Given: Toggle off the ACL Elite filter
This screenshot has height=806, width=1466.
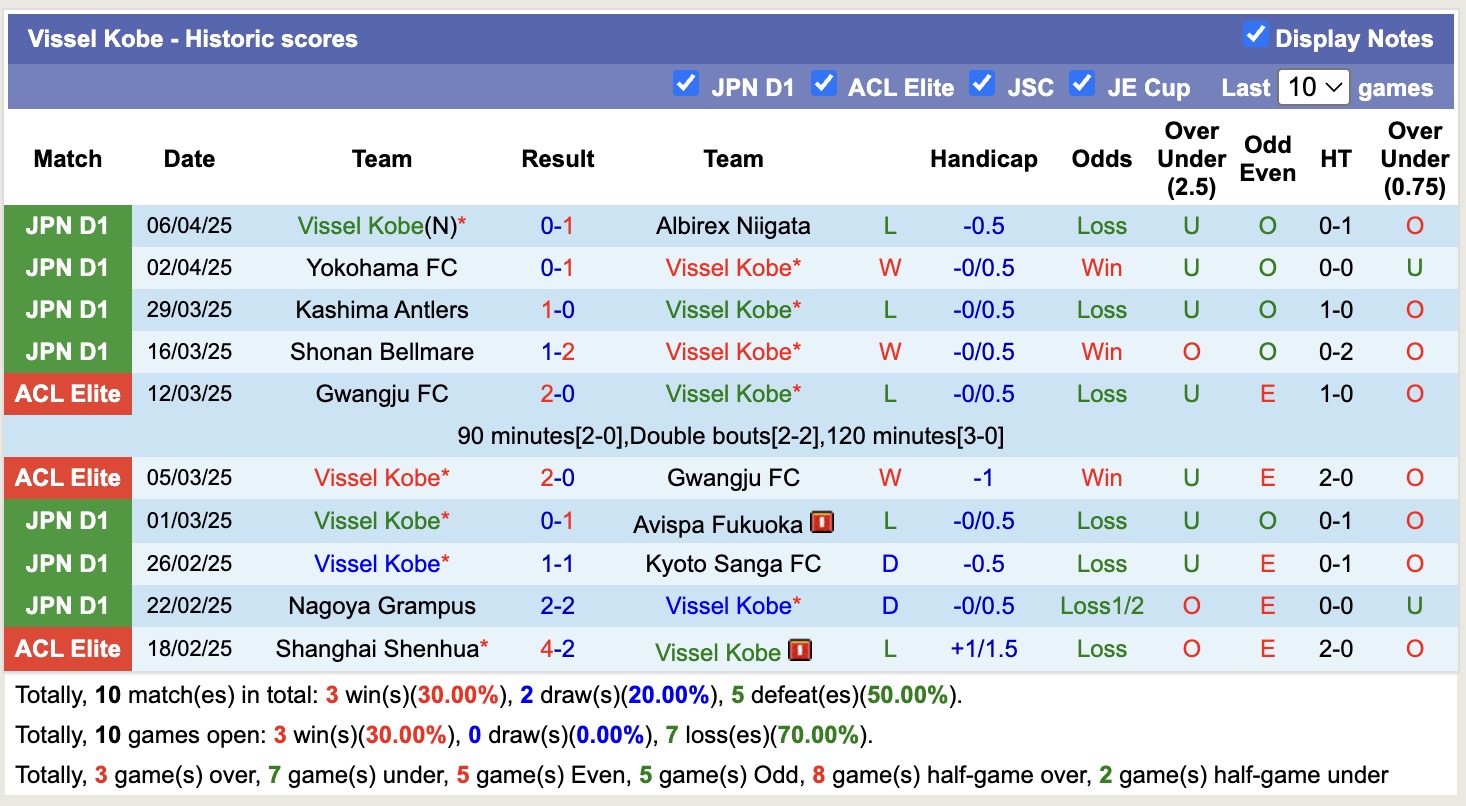Looking at the screenshot, I should point(823,86).
